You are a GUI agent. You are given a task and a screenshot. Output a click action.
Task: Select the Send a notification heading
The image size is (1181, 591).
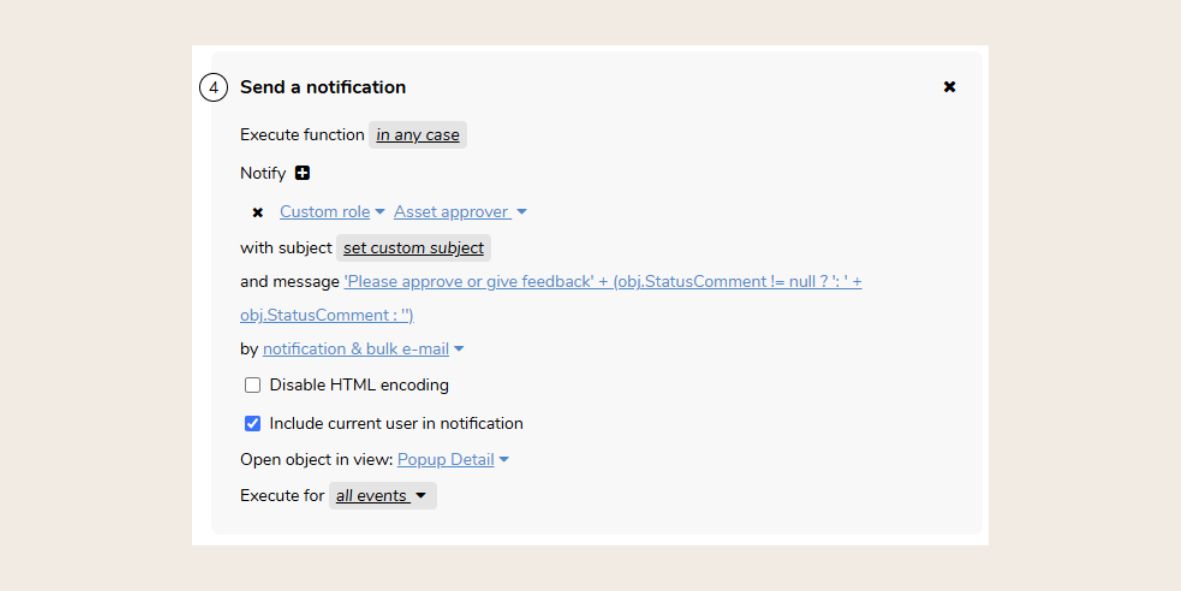click(x=323, y=87)
